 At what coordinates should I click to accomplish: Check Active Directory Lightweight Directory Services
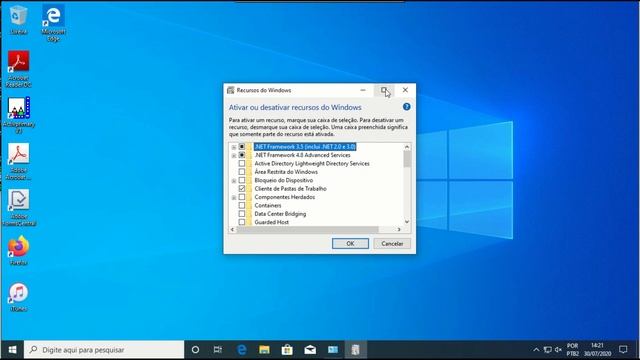pyautogui.click(x=242, y=163)
